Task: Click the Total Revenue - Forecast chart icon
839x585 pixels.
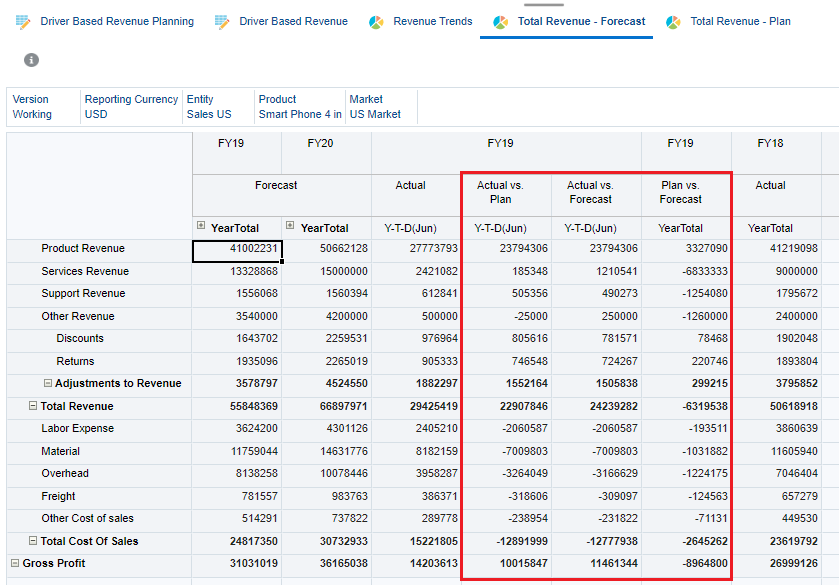Action: tap(498, 19)
